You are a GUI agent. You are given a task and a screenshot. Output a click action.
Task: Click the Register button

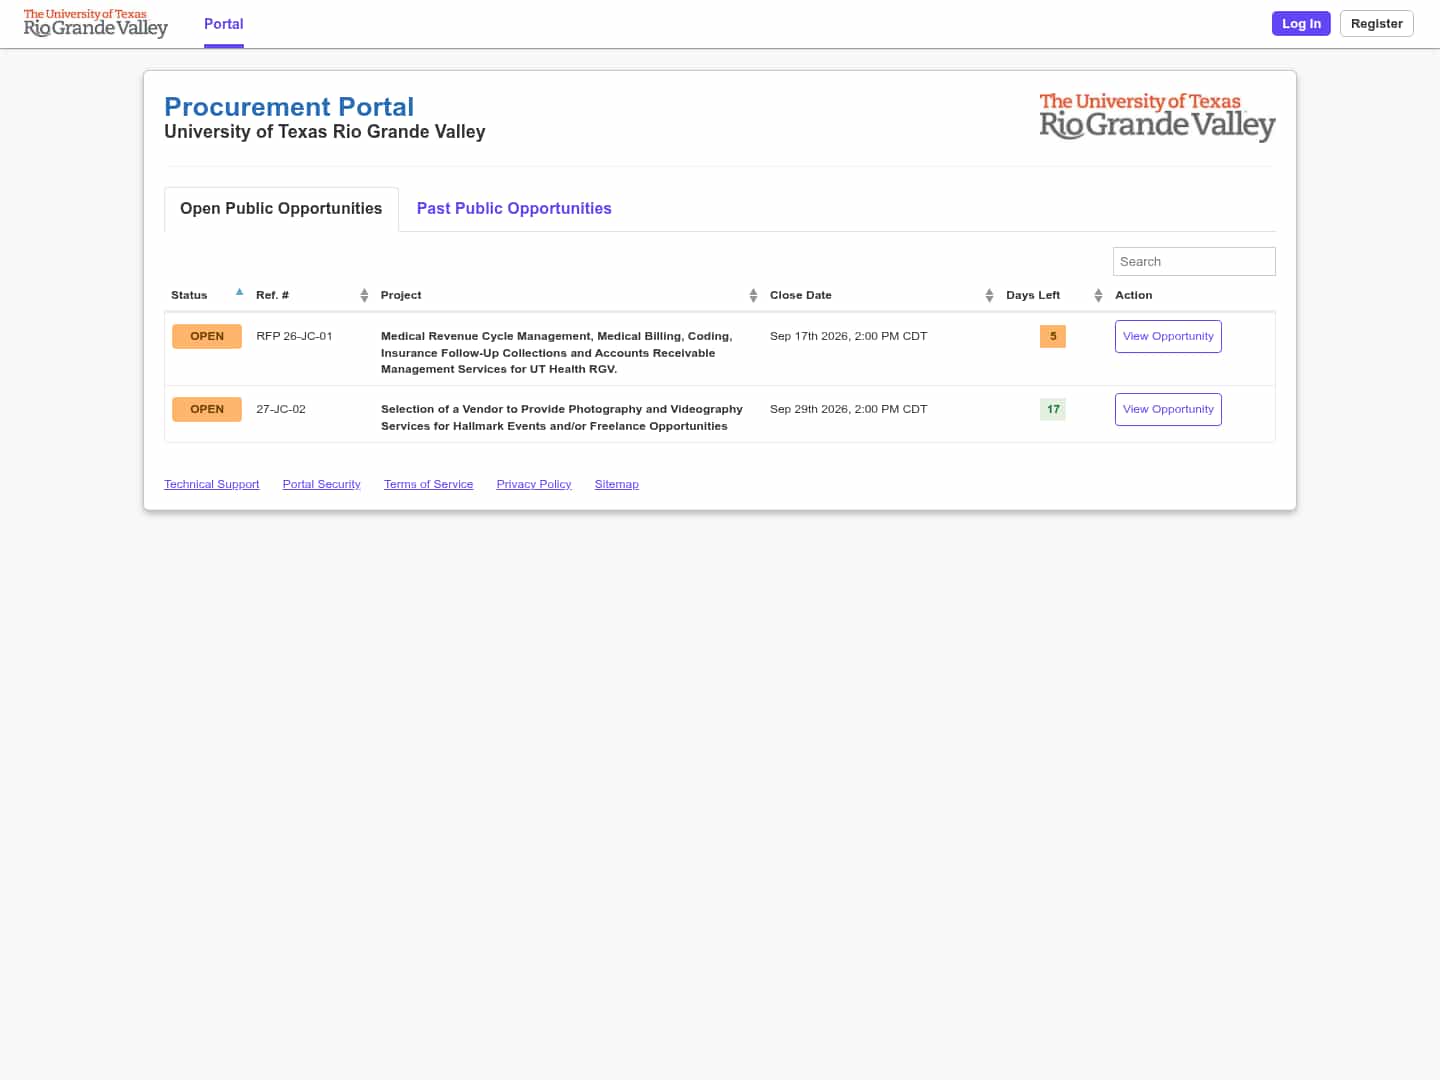coord(1376,23)
